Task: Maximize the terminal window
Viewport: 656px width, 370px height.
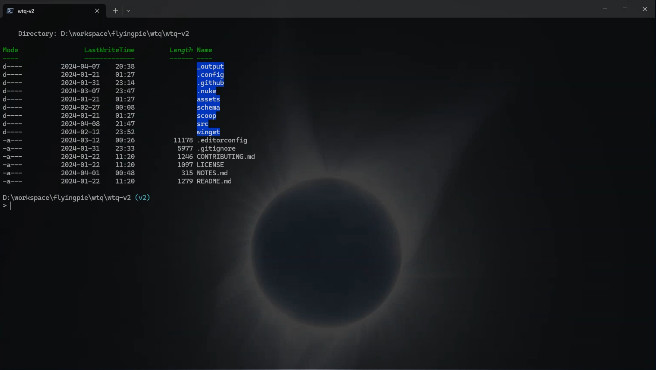Action: click(x=625, y=9)
